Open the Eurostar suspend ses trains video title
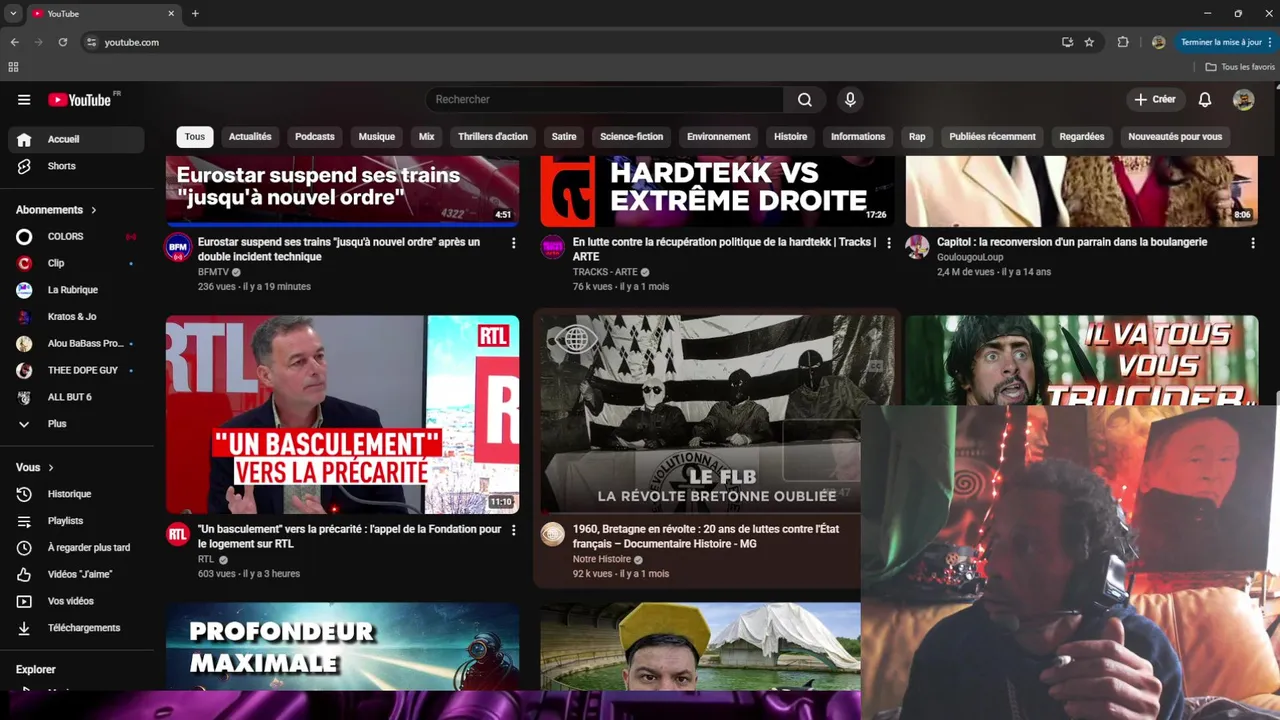Screen dimensions: 1280x720 pos(339,249)
